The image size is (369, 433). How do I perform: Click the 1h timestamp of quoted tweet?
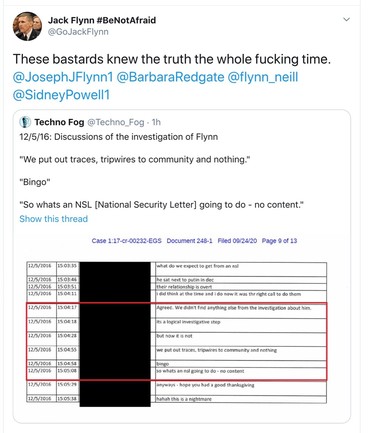pyautogui.click(x=156, y=122)
